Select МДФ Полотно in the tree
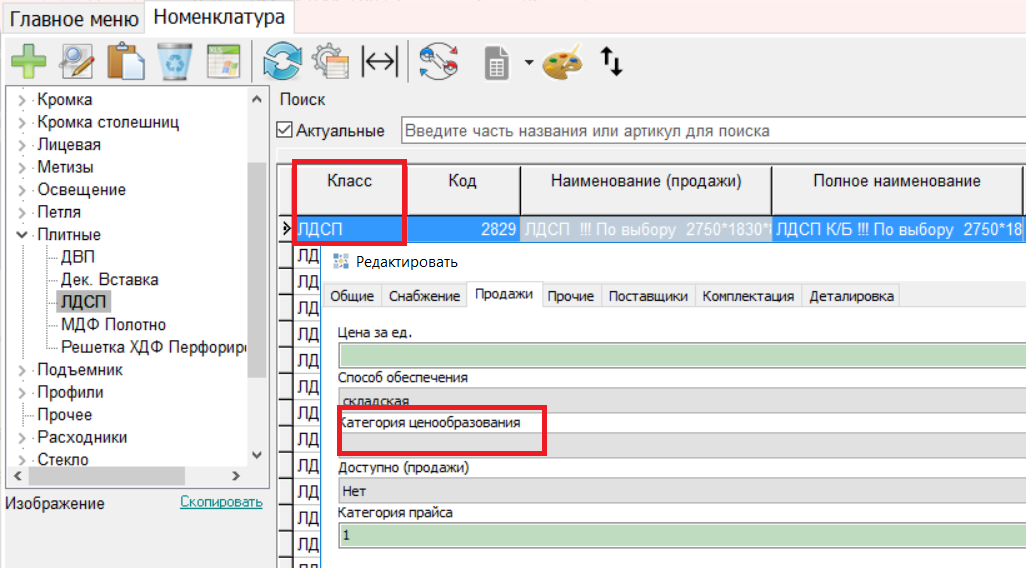This screenshot has height=568, width=1026. coord(113,325)
